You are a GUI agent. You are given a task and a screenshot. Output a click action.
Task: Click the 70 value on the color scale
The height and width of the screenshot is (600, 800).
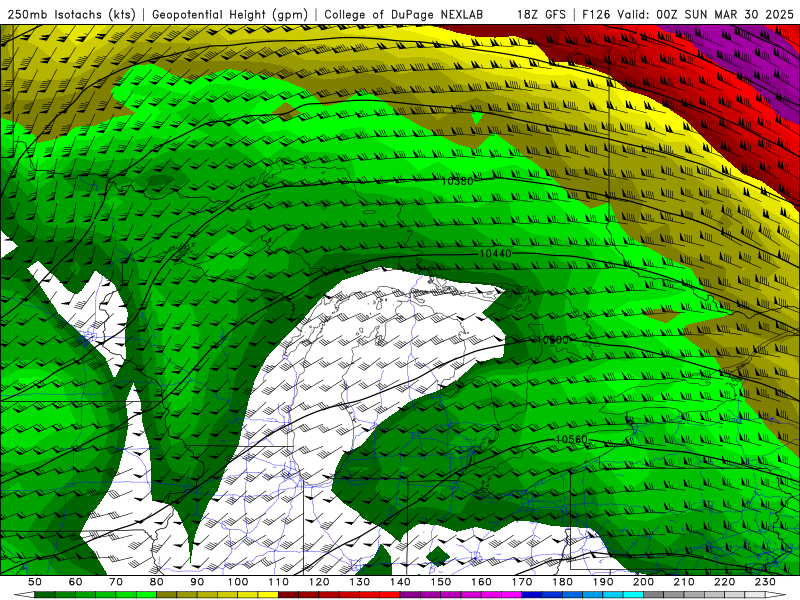(116, 582)
